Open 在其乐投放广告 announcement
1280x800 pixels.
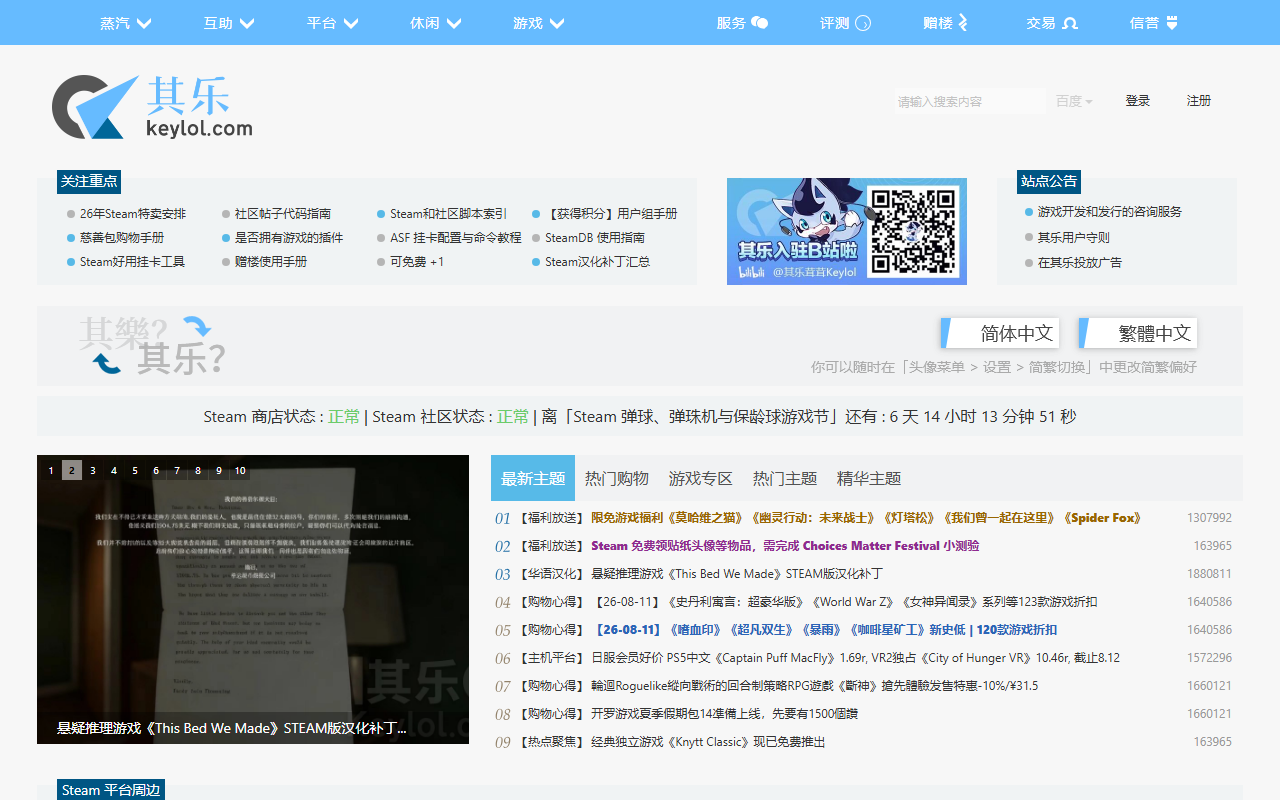pos(1080,263)
